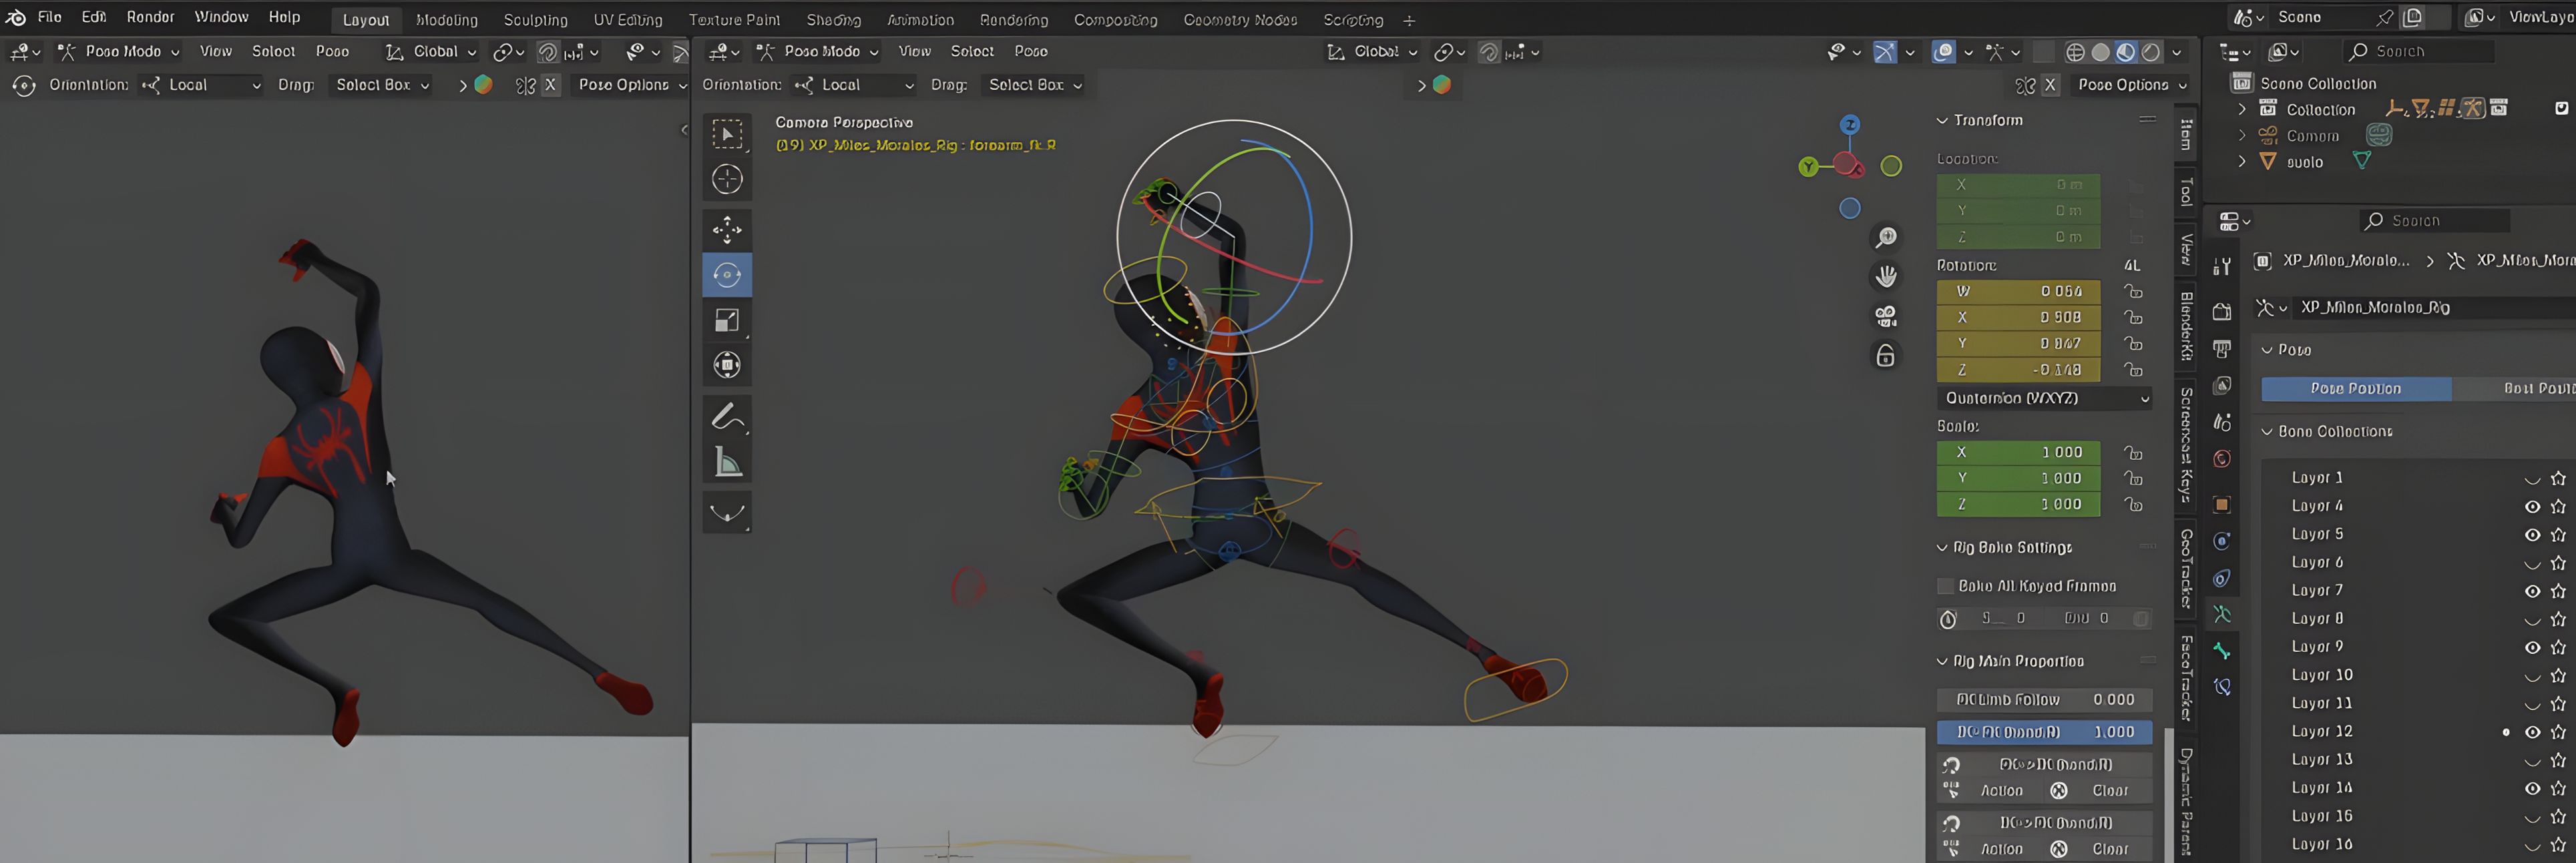Screen dimensions: 2576x863
Task: Toggle pan hand gizmo in viewport
Action: click(x=1885, y=276)
